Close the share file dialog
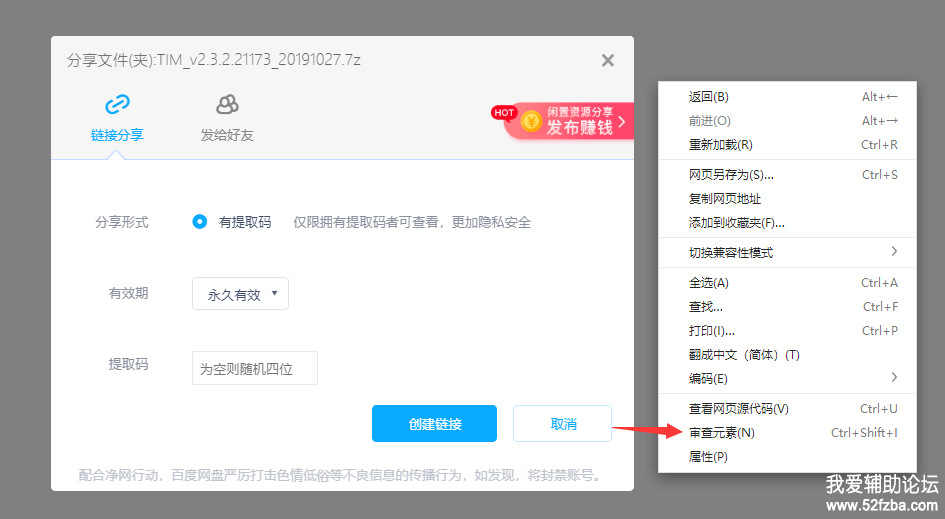The image size is (945, 519). (608, 60)
